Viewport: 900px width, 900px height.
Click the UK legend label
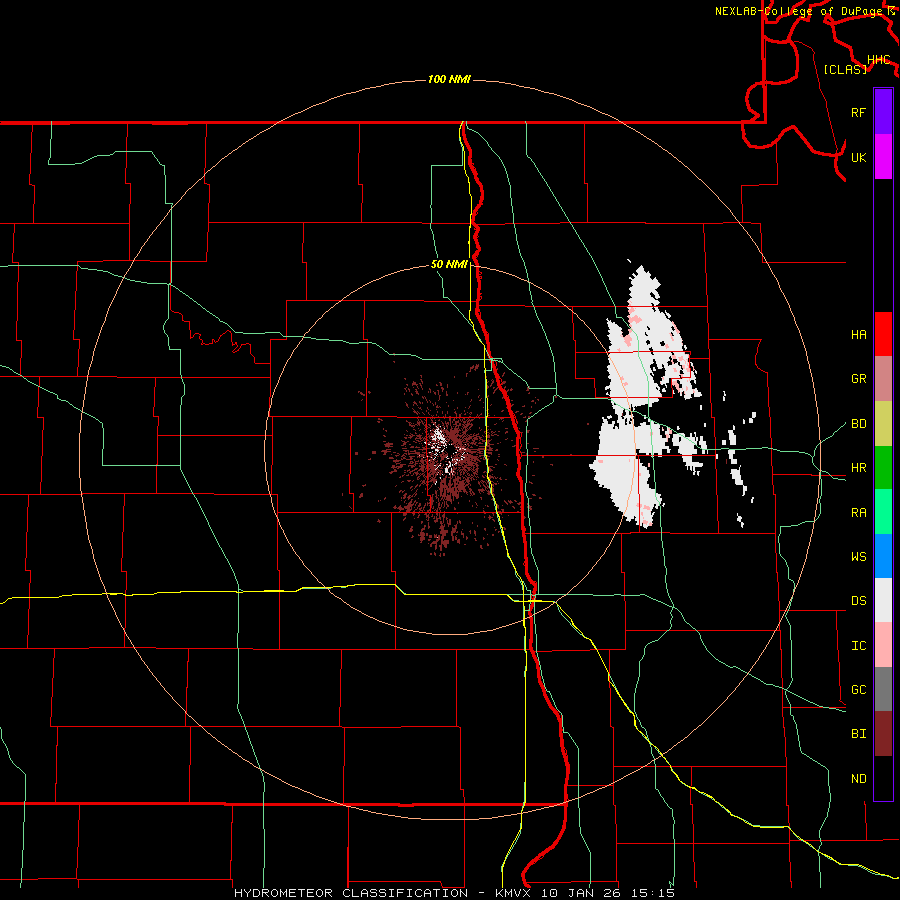point(858,157)
